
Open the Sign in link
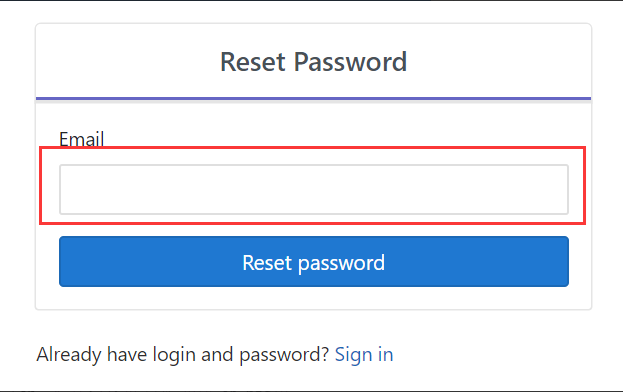pos(364,354)
